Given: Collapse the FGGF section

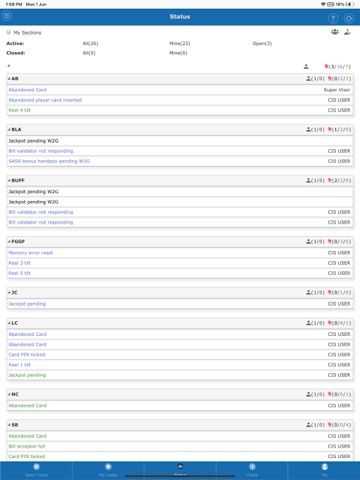Looking at the screenshot, I should tap(9, 241).
